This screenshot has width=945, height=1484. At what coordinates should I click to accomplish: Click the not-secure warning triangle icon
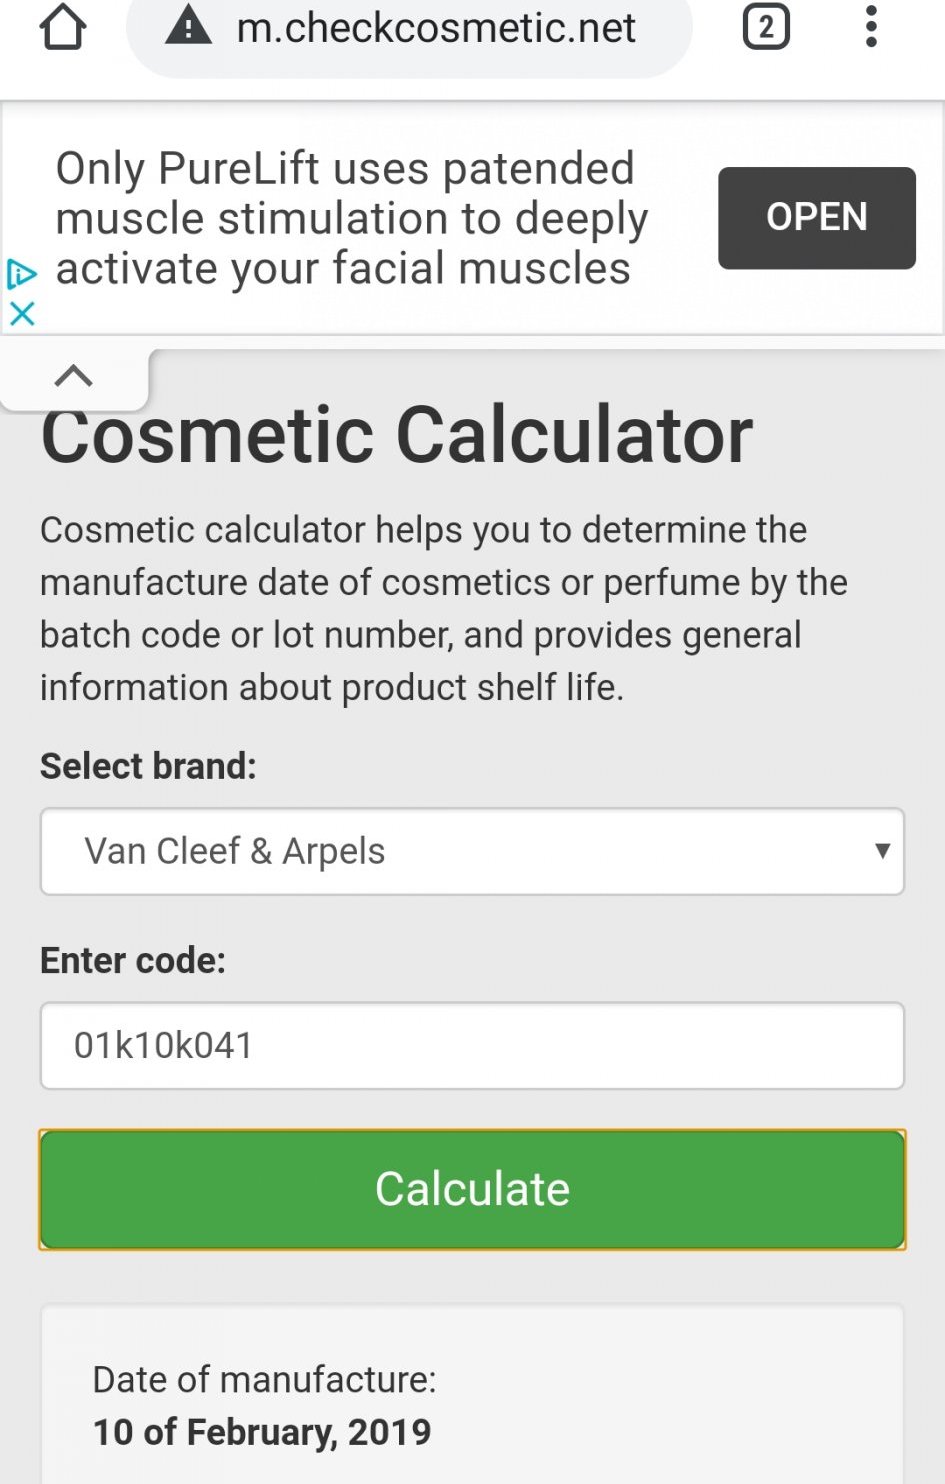(188, 27)
